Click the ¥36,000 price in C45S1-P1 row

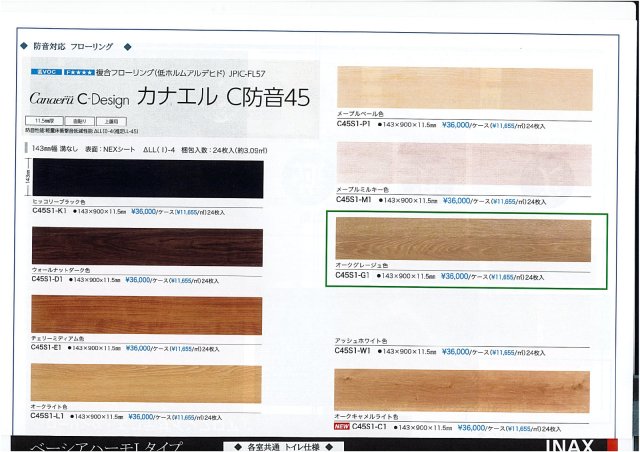[456, 125]
